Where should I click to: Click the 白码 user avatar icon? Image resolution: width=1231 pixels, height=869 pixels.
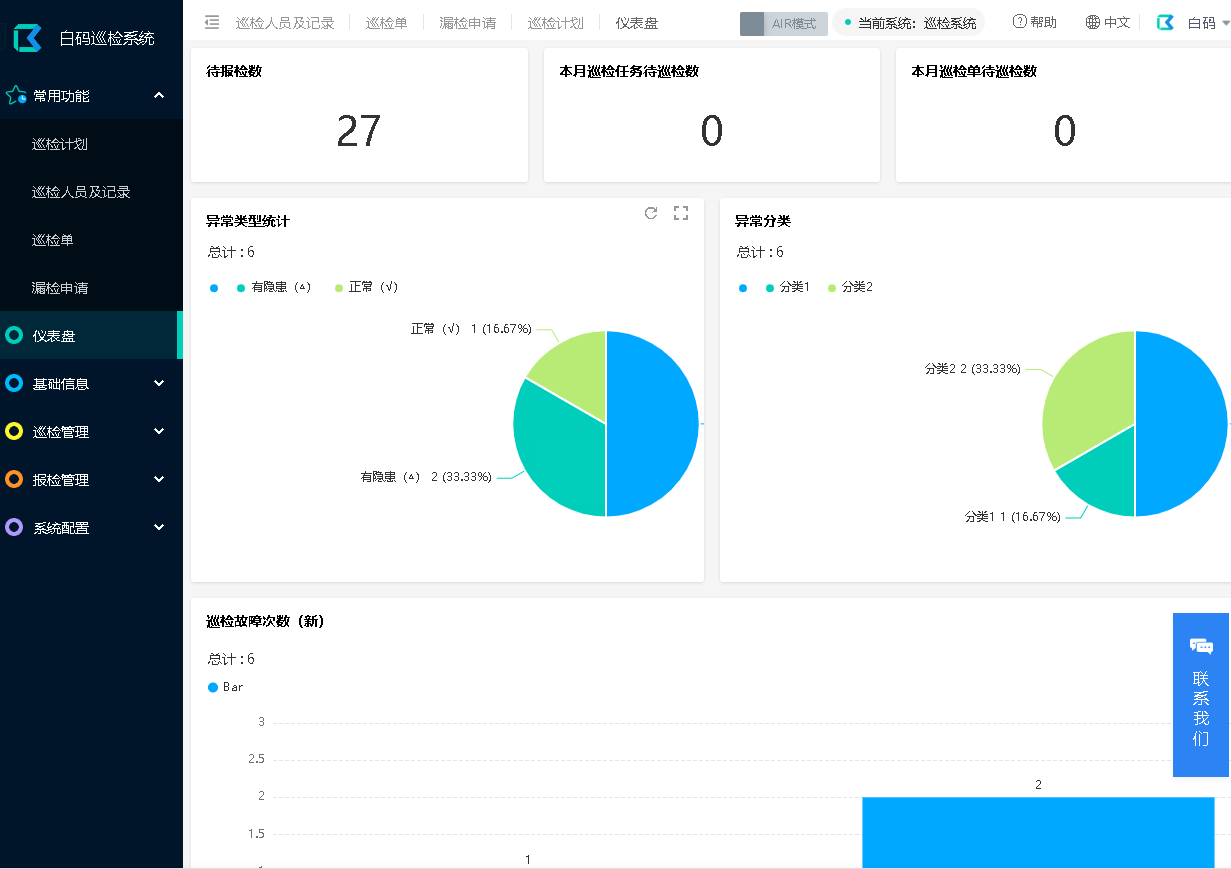[x=1165, y=22]
